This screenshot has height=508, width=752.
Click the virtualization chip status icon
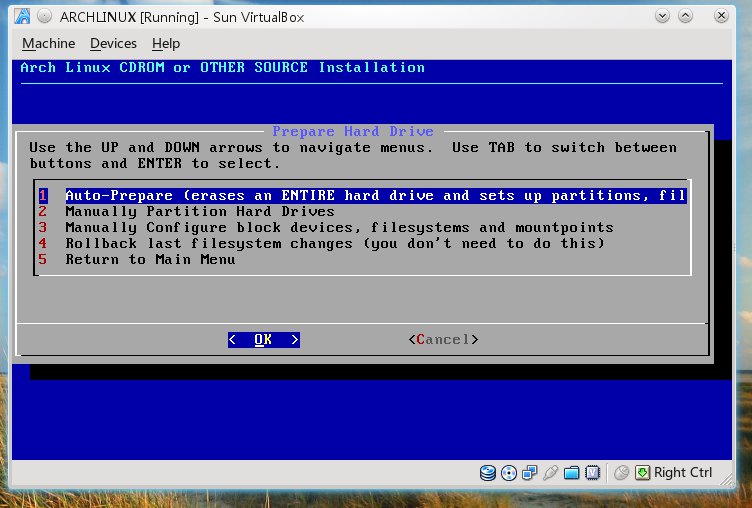coord(592,473)
